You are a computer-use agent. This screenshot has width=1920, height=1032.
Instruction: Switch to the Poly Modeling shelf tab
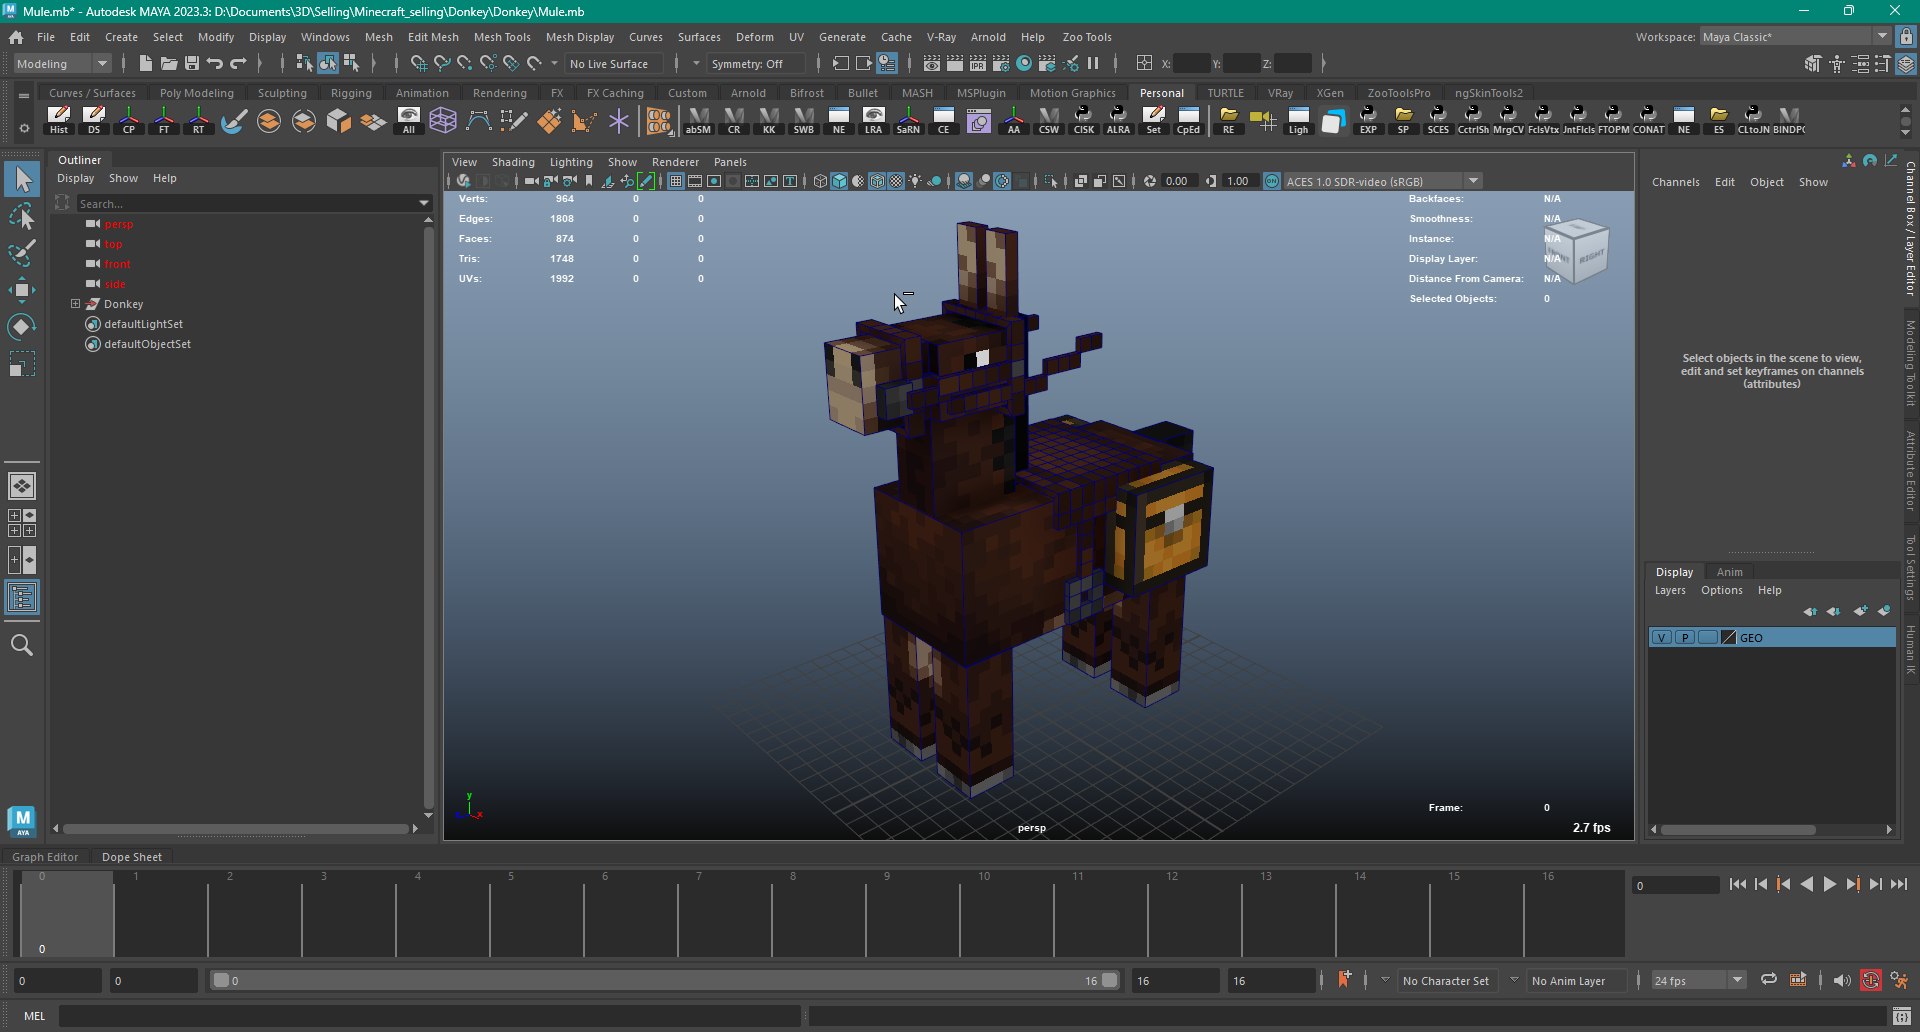point(197,92)
